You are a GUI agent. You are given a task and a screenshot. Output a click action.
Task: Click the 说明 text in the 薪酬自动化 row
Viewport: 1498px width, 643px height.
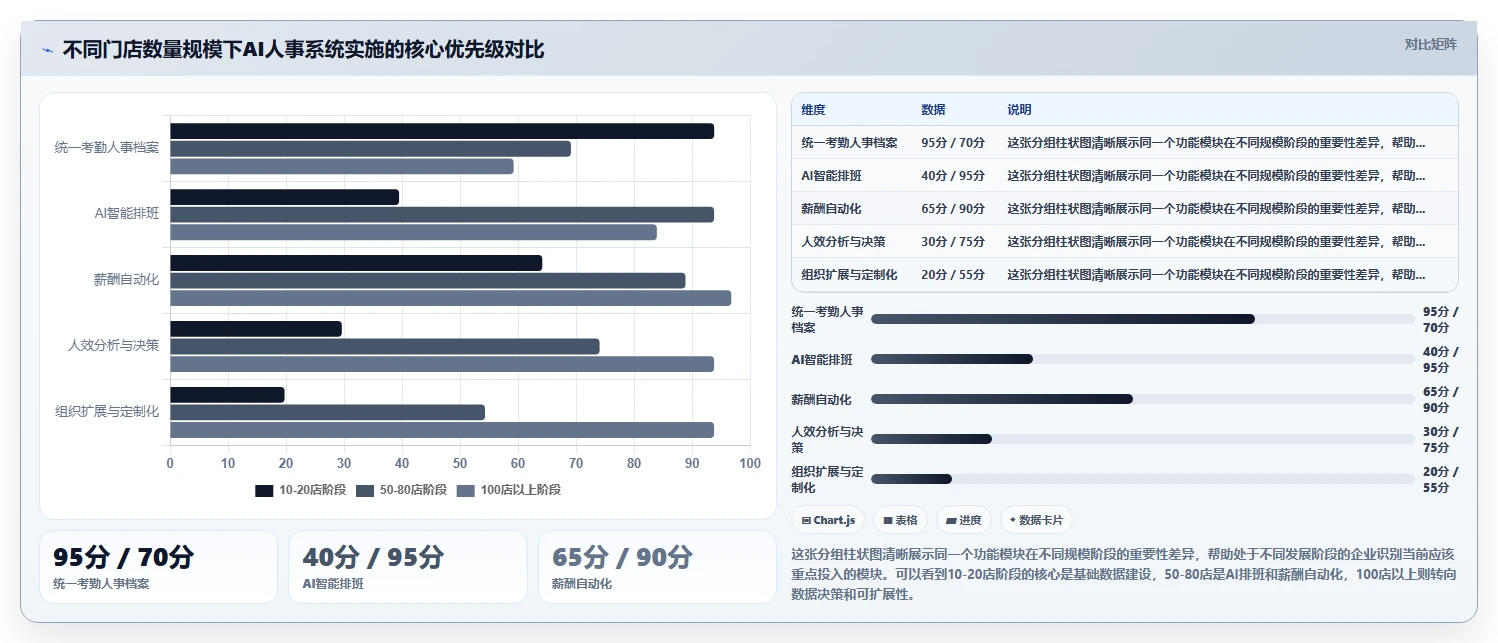point(1217,209)
